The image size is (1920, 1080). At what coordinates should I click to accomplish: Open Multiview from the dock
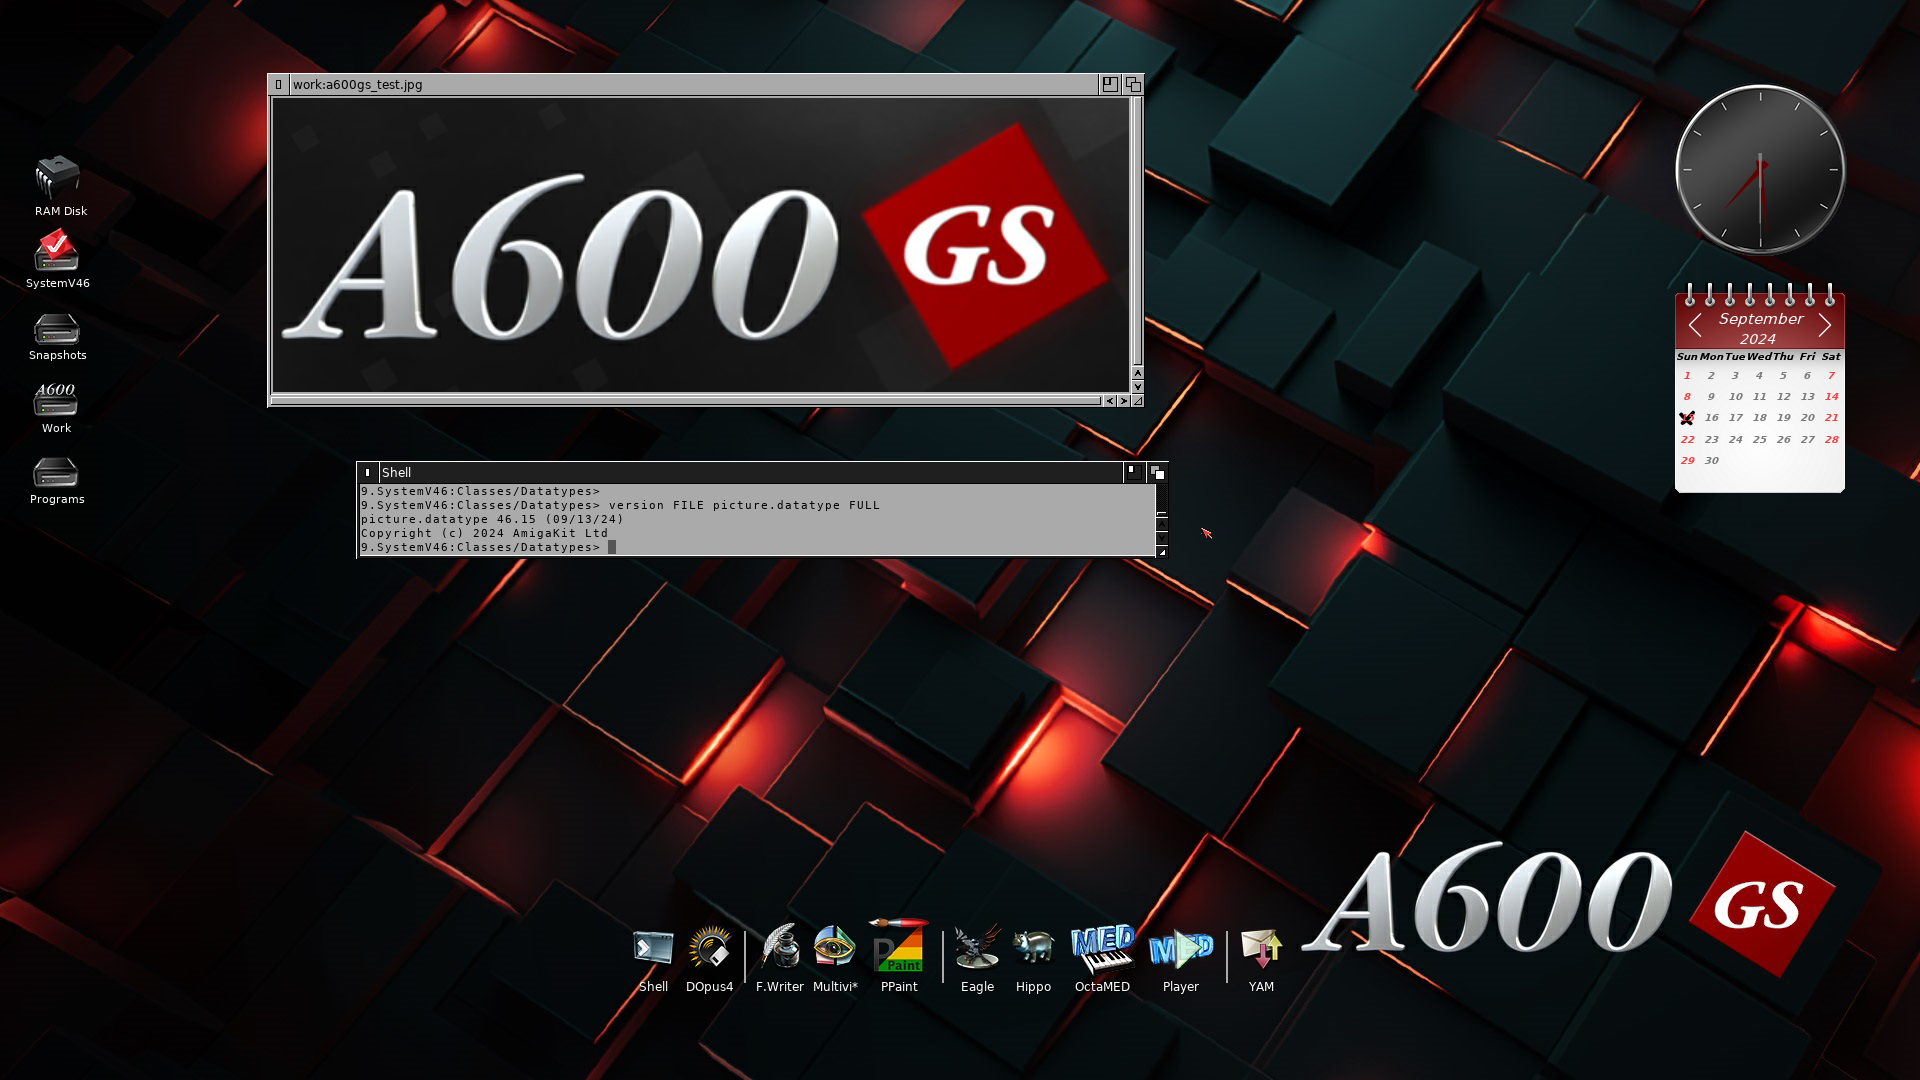[x=835, y=959]
